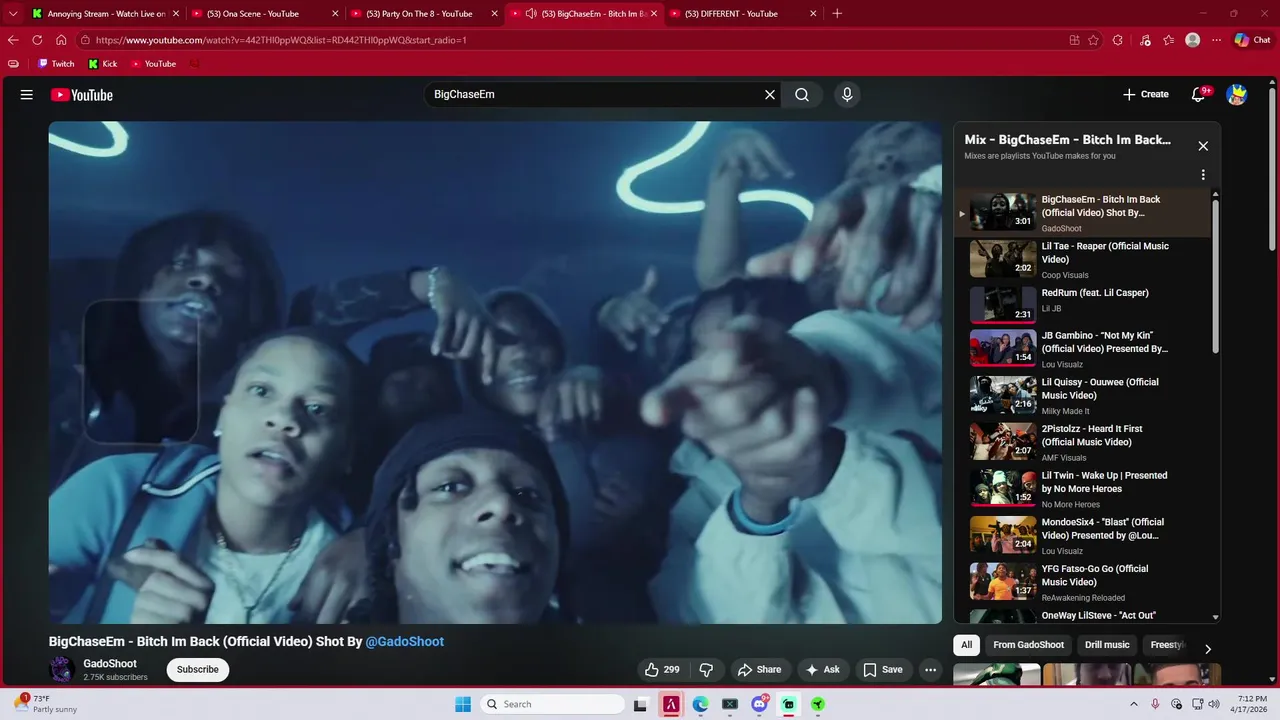Subscribe to GadoShoot
1280x720 pixels.
click(x=198, y=670)
